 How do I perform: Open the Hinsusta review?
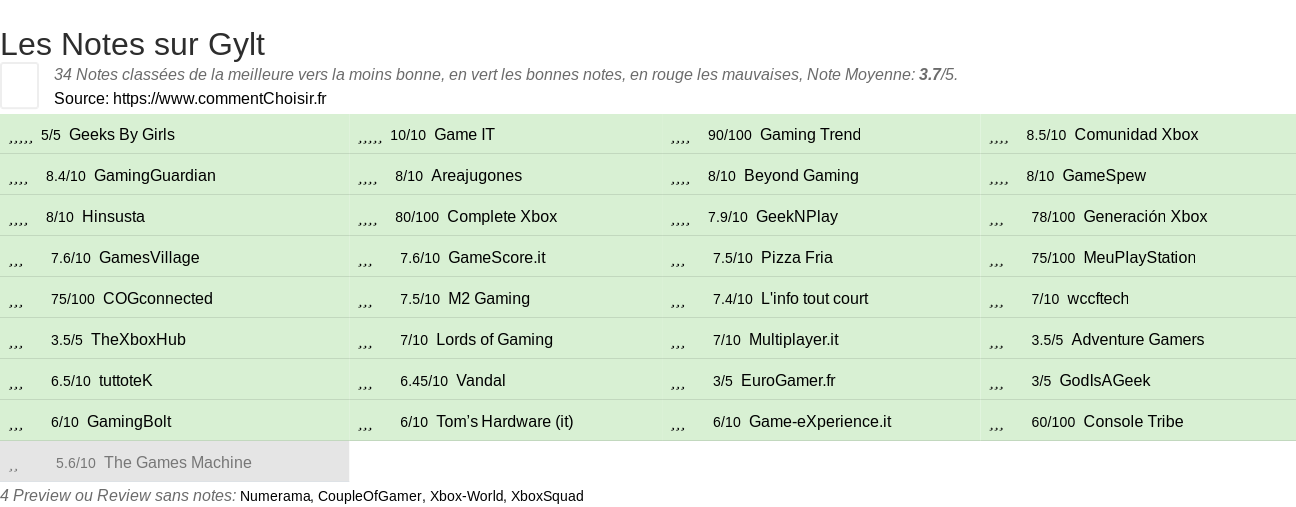click(113, 216)
